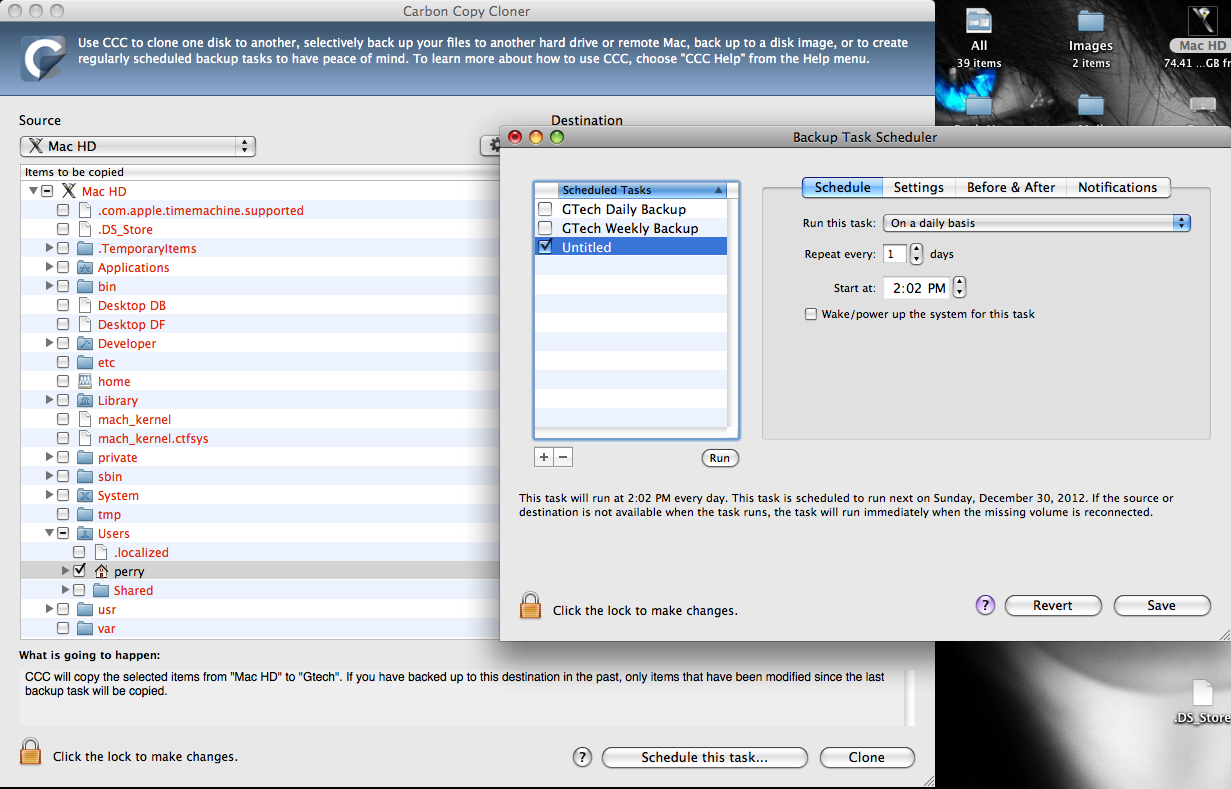Collapse the Users folder

tap(49, 534)
